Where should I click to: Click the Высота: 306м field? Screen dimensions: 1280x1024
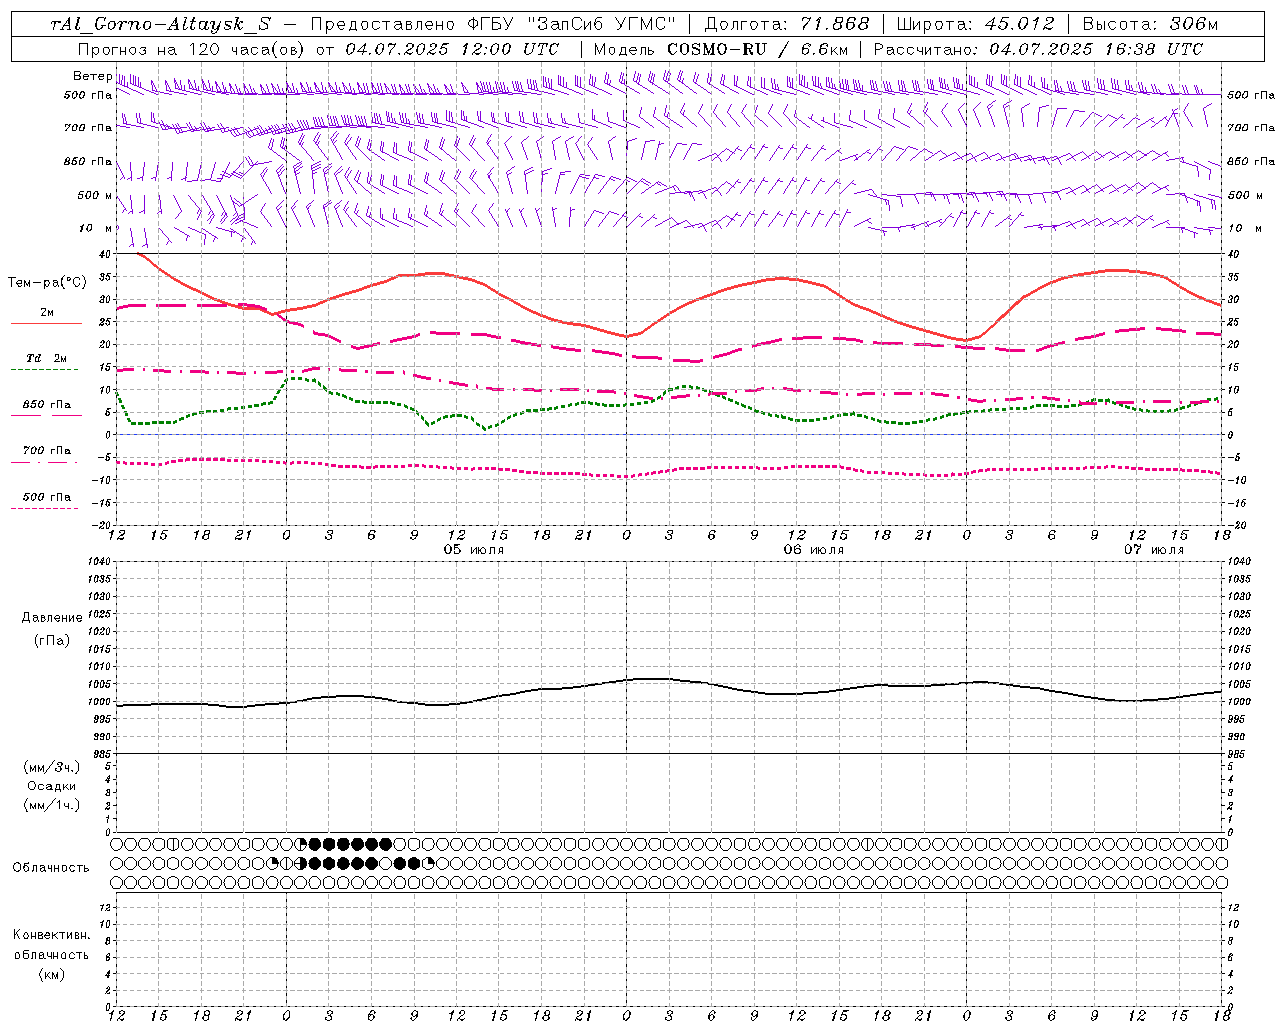[1149, 24]
